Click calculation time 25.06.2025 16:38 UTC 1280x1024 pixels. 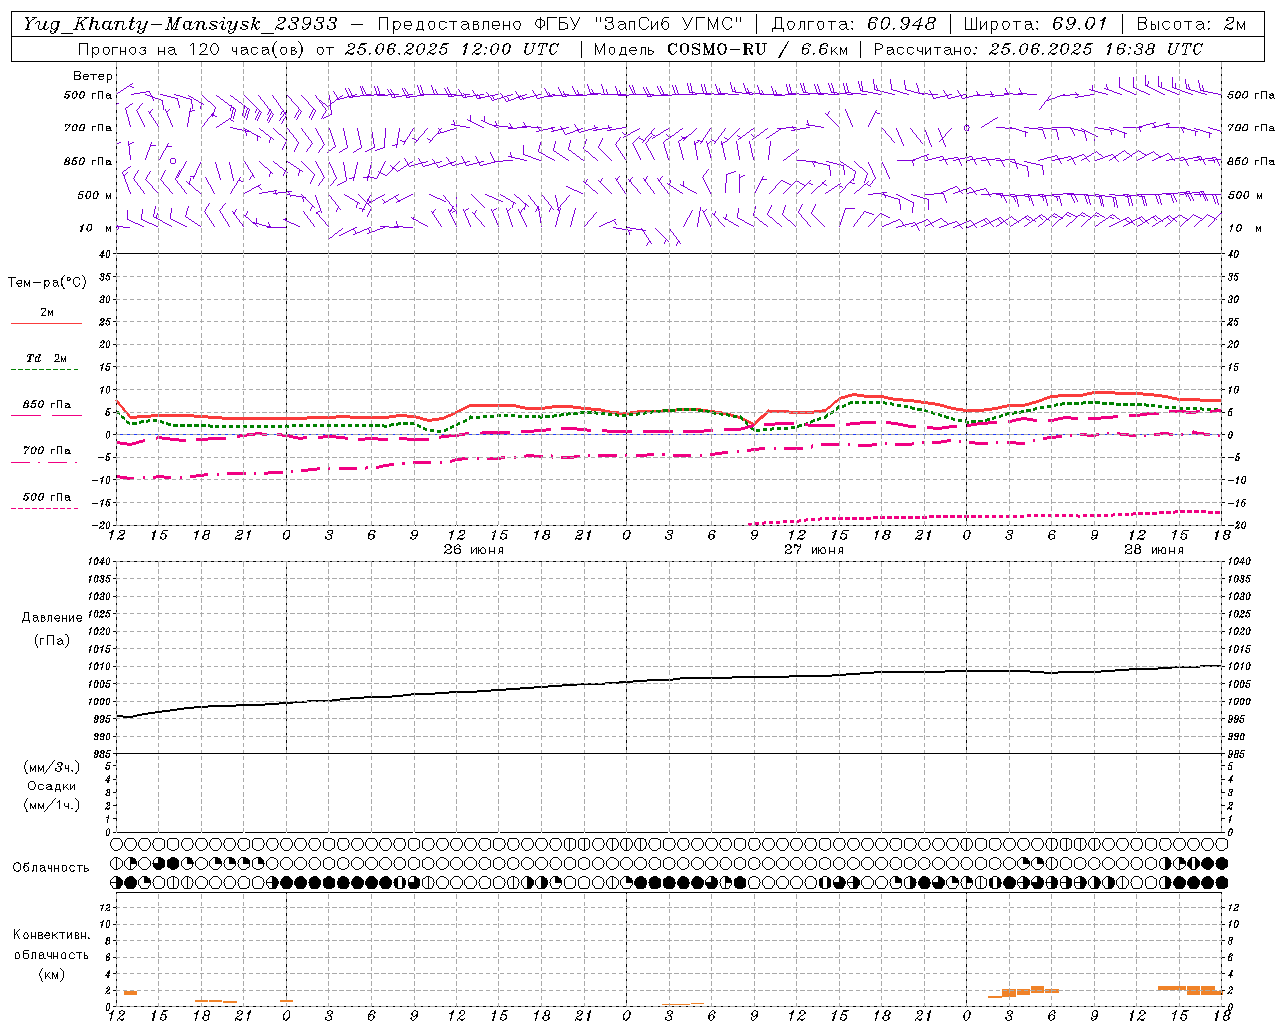pyautogui.click(x=1096, y=49)
